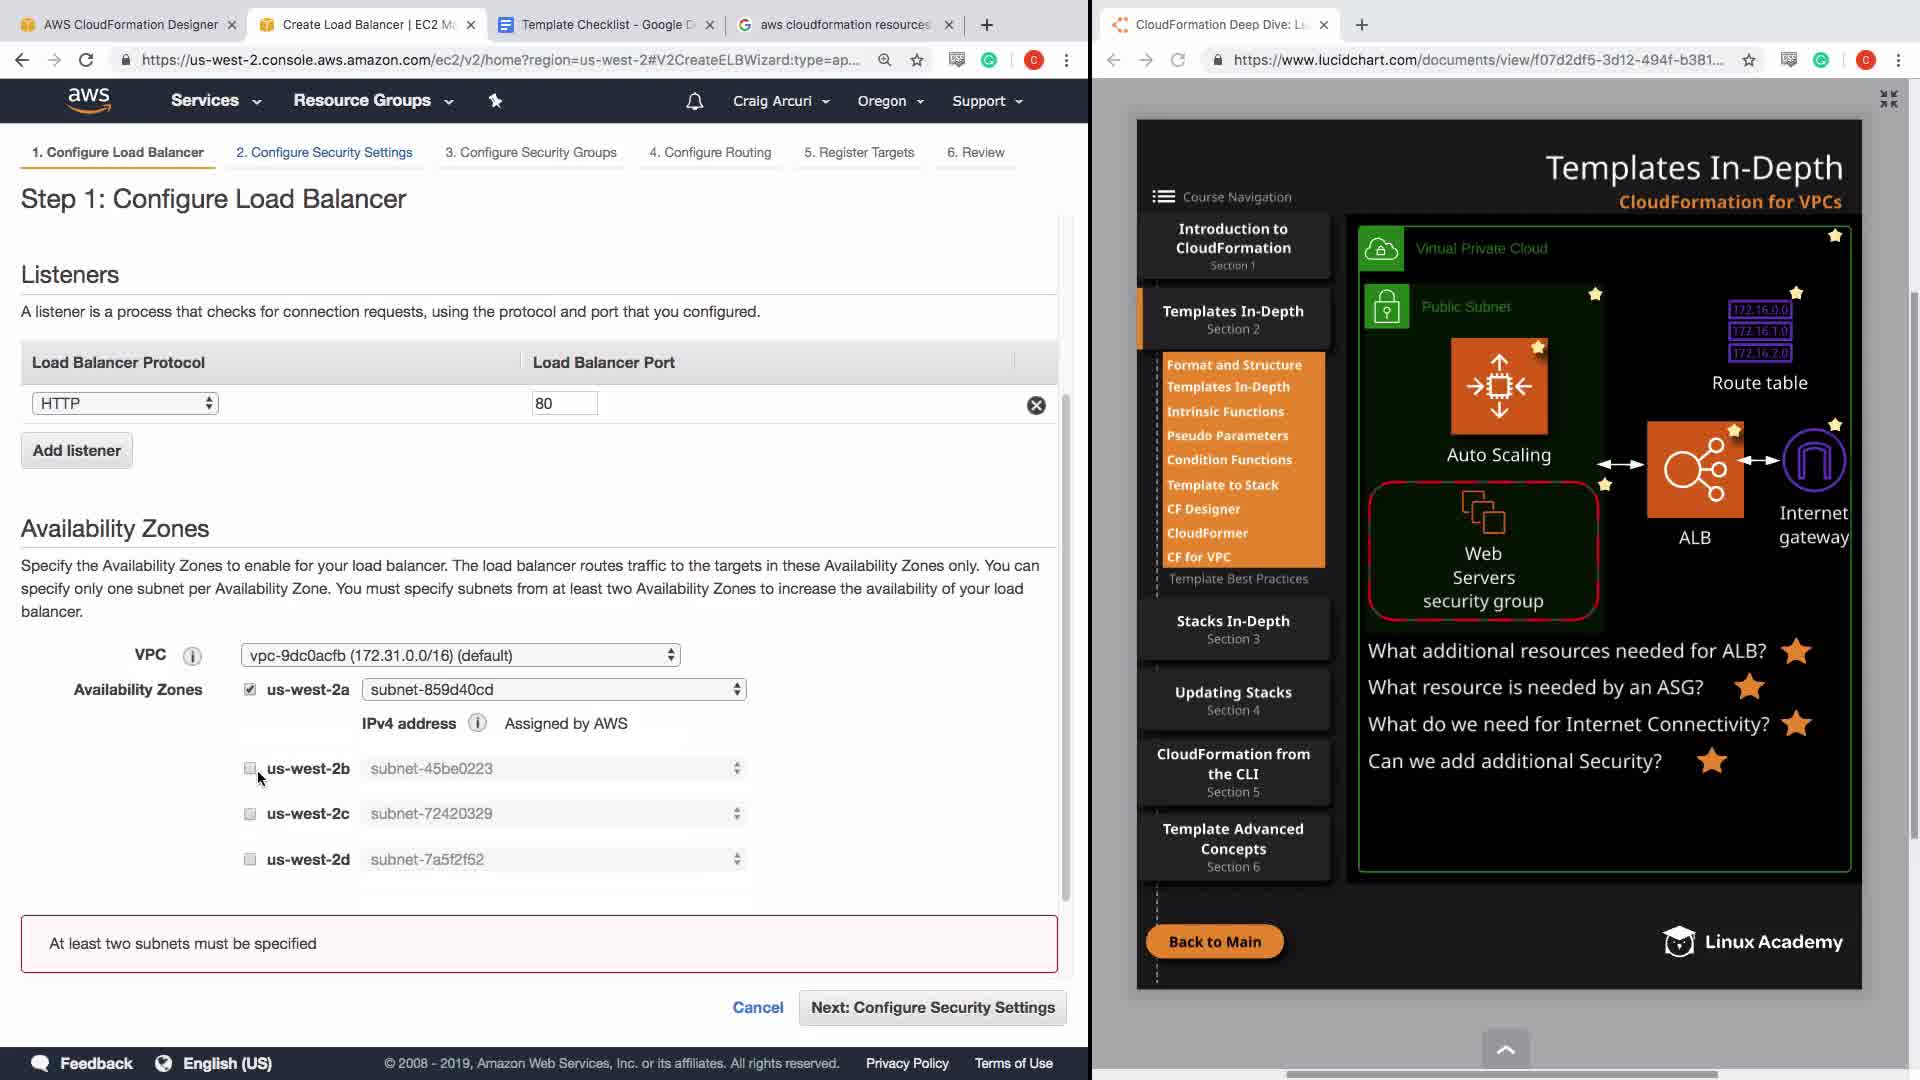This screenshot has width=1920, height=1080.
Task: Uncheck the us-west-2a availability zone
Action: pyautogui.click(x=250, y=689)
